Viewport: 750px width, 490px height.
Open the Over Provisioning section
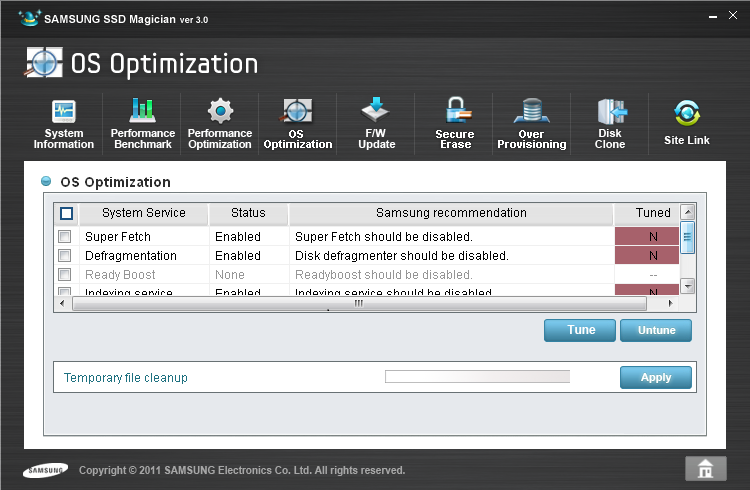(531, 124)
